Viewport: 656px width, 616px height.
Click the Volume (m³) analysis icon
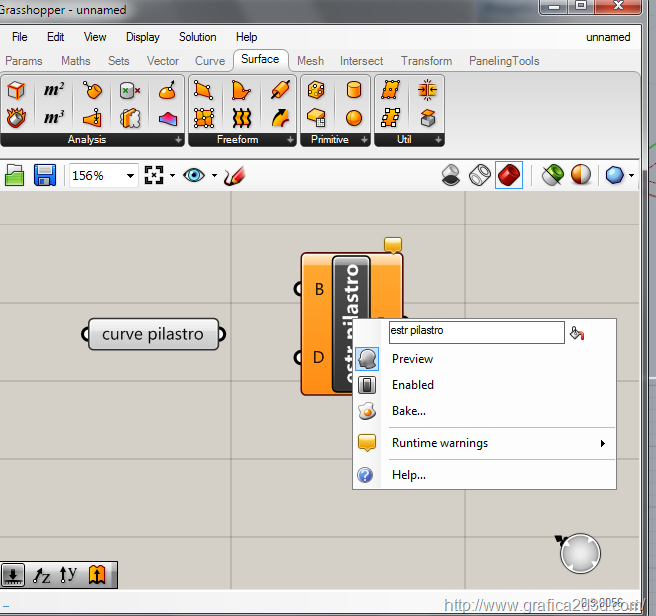[52, 118]
